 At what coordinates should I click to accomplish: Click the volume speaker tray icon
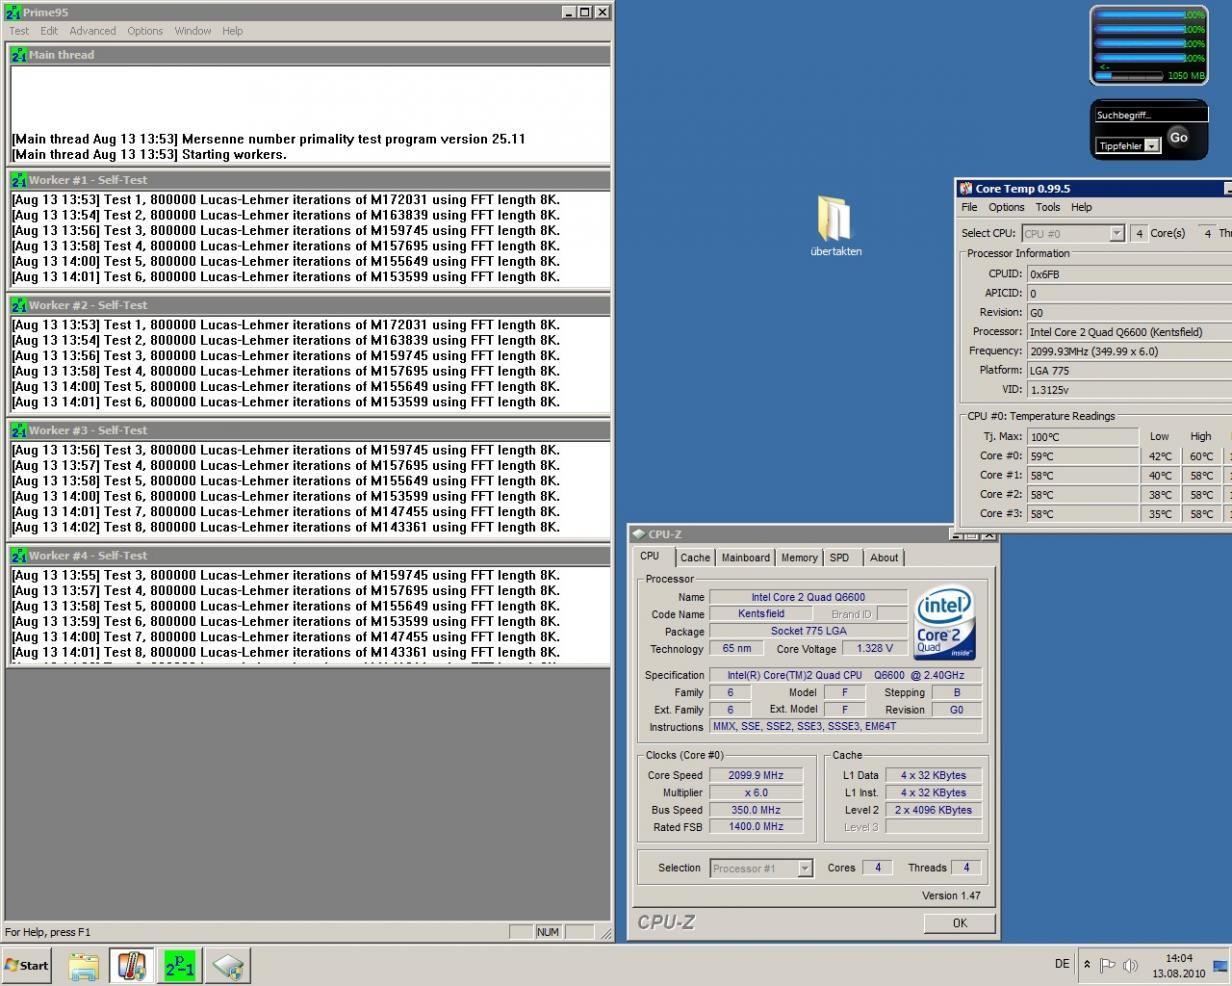[1130, 965]
